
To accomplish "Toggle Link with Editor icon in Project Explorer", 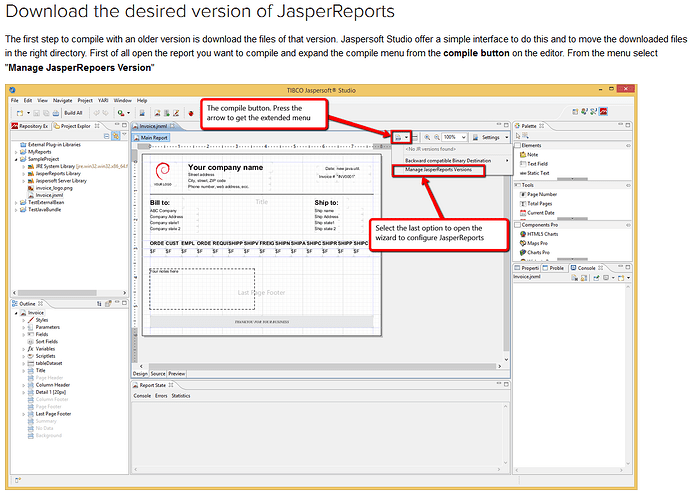I will 115,136.
